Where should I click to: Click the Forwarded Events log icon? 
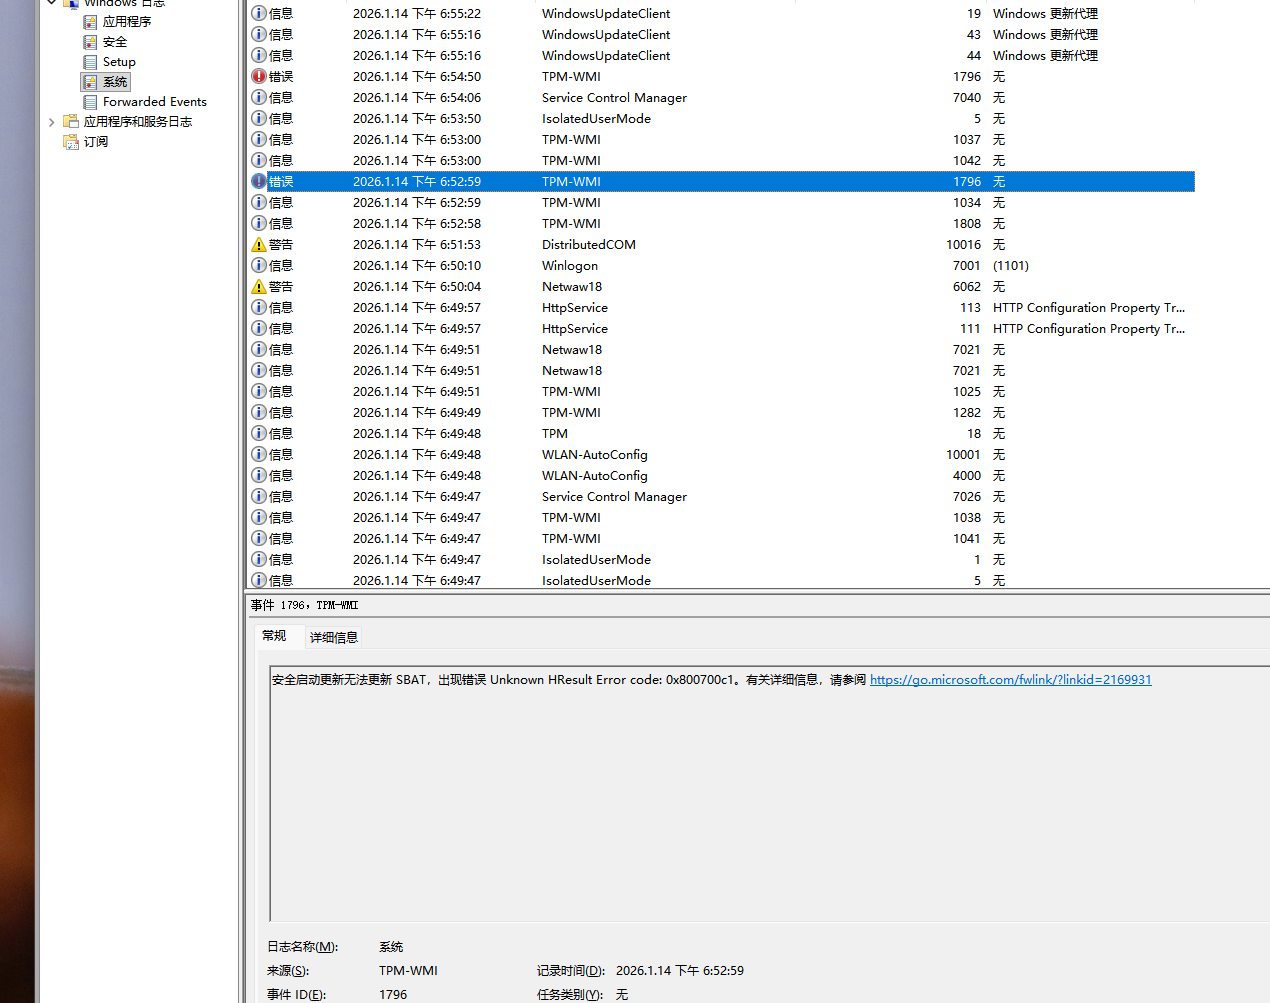point(90,101)
